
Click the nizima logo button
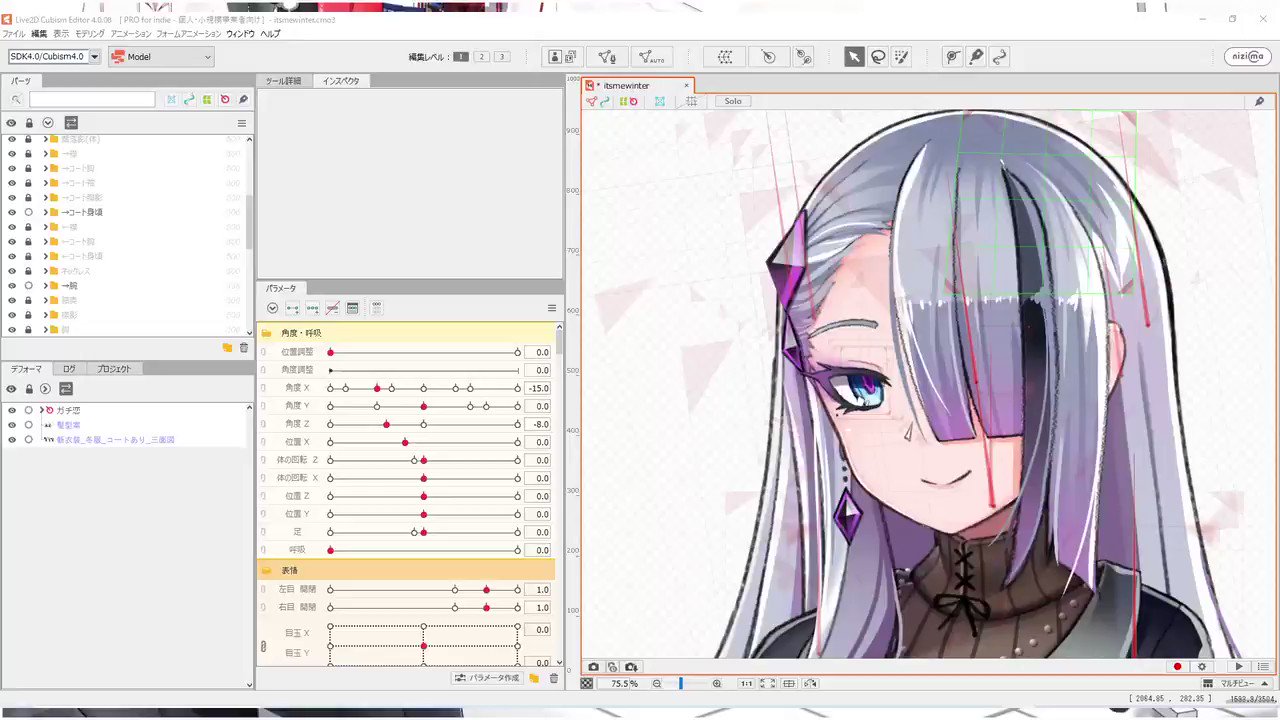coord(1248,57)
